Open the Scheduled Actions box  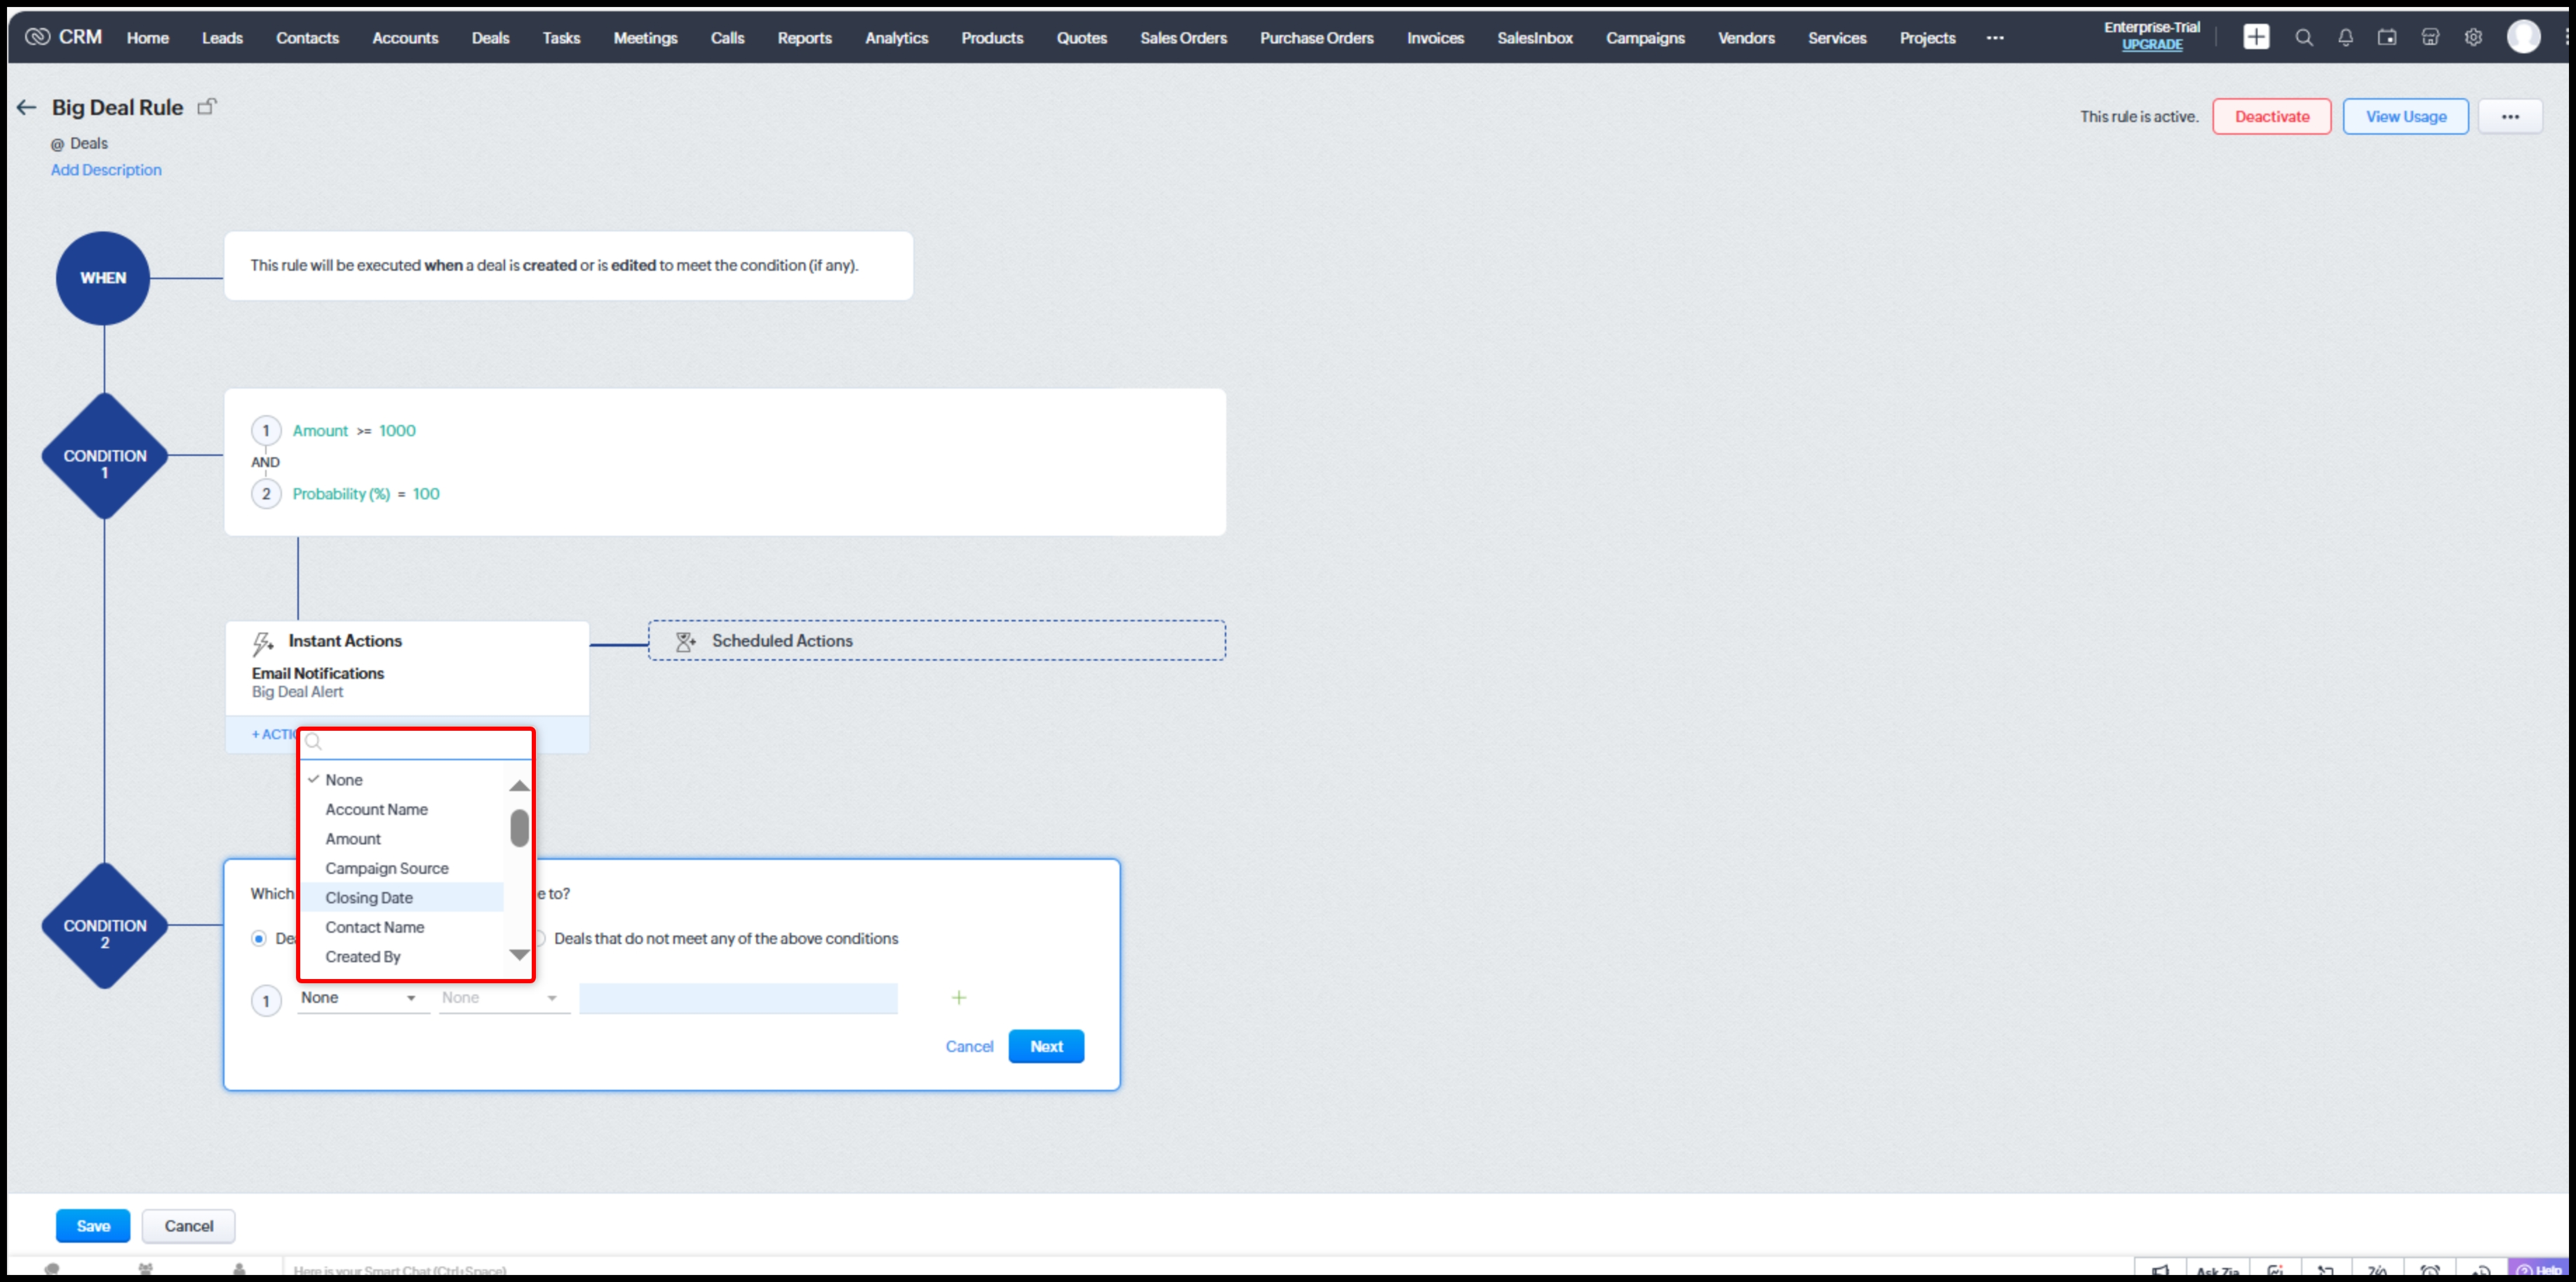coord(937,641)
